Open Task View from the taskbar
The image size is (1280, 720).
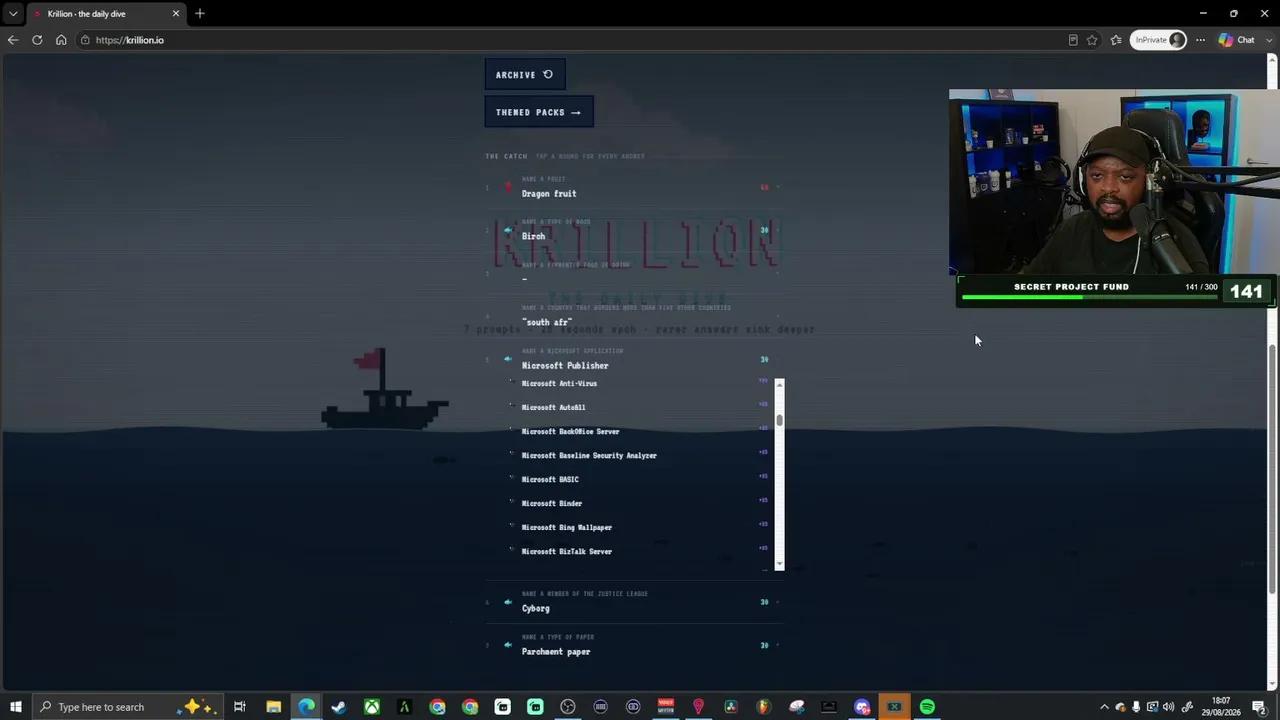[240, 707]
